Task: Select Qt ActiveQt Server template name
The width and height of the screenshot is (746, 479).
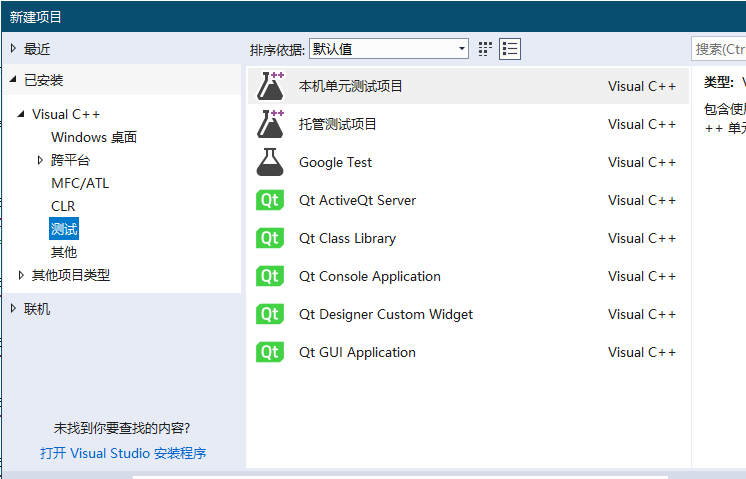Action: click(357, 200)
